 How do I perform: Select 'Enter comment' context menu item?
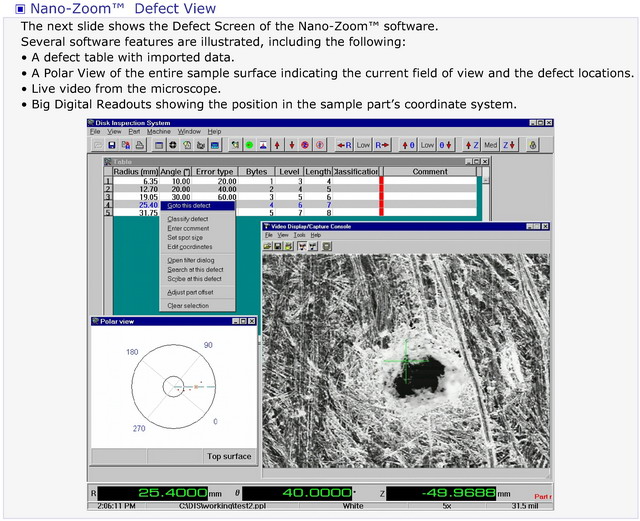coord(197,228)
